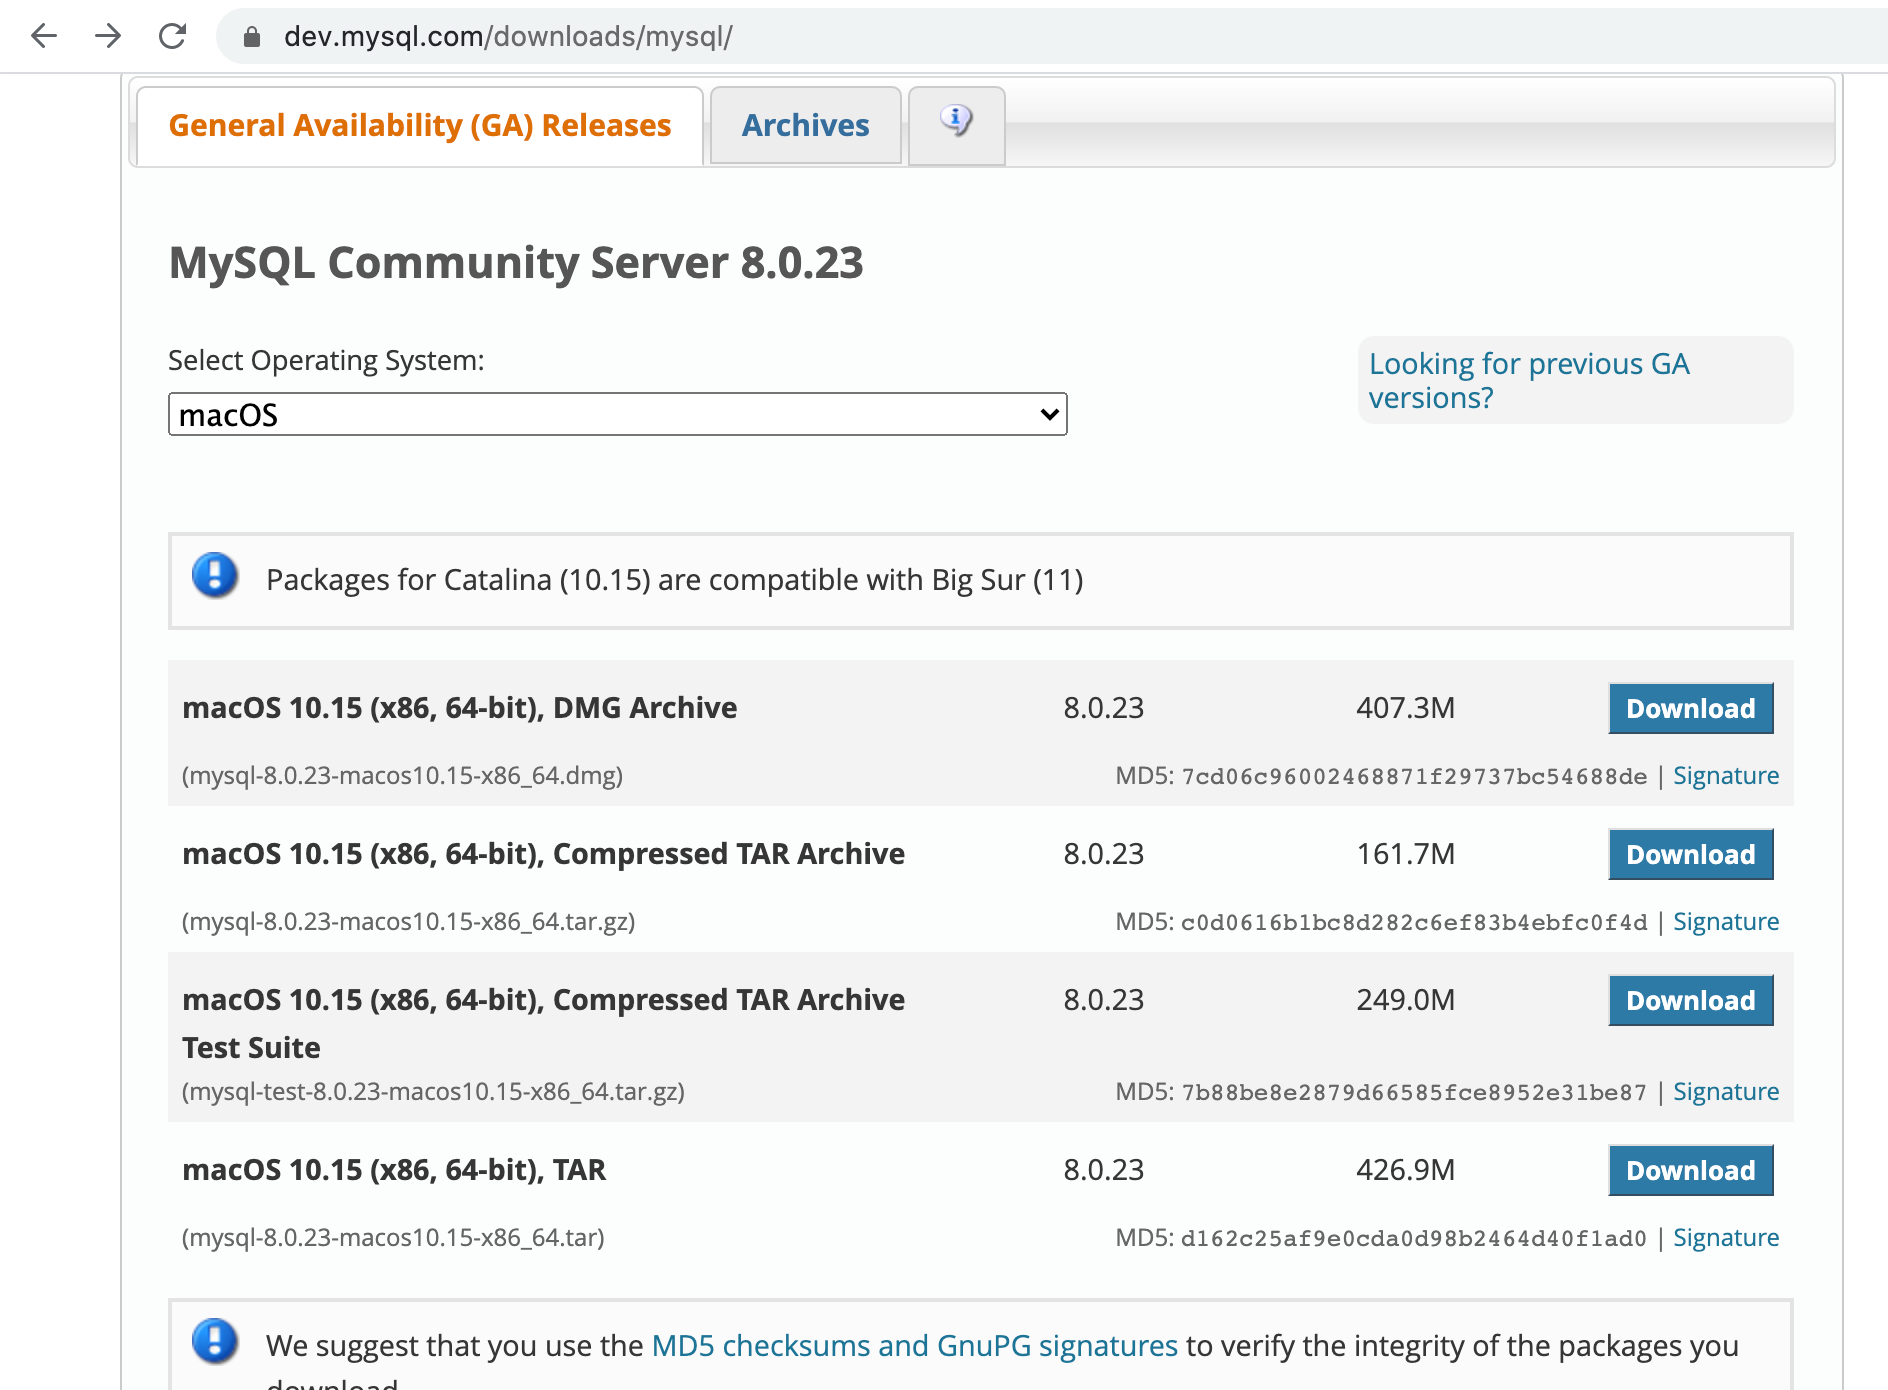Click the padlock site info icon
Screen dimensions: 1888x1390
point(252,37)
